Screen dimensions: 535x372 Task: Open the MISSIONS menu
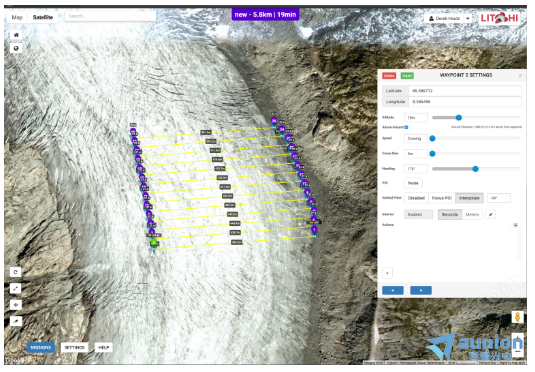(x=41, y=348)
